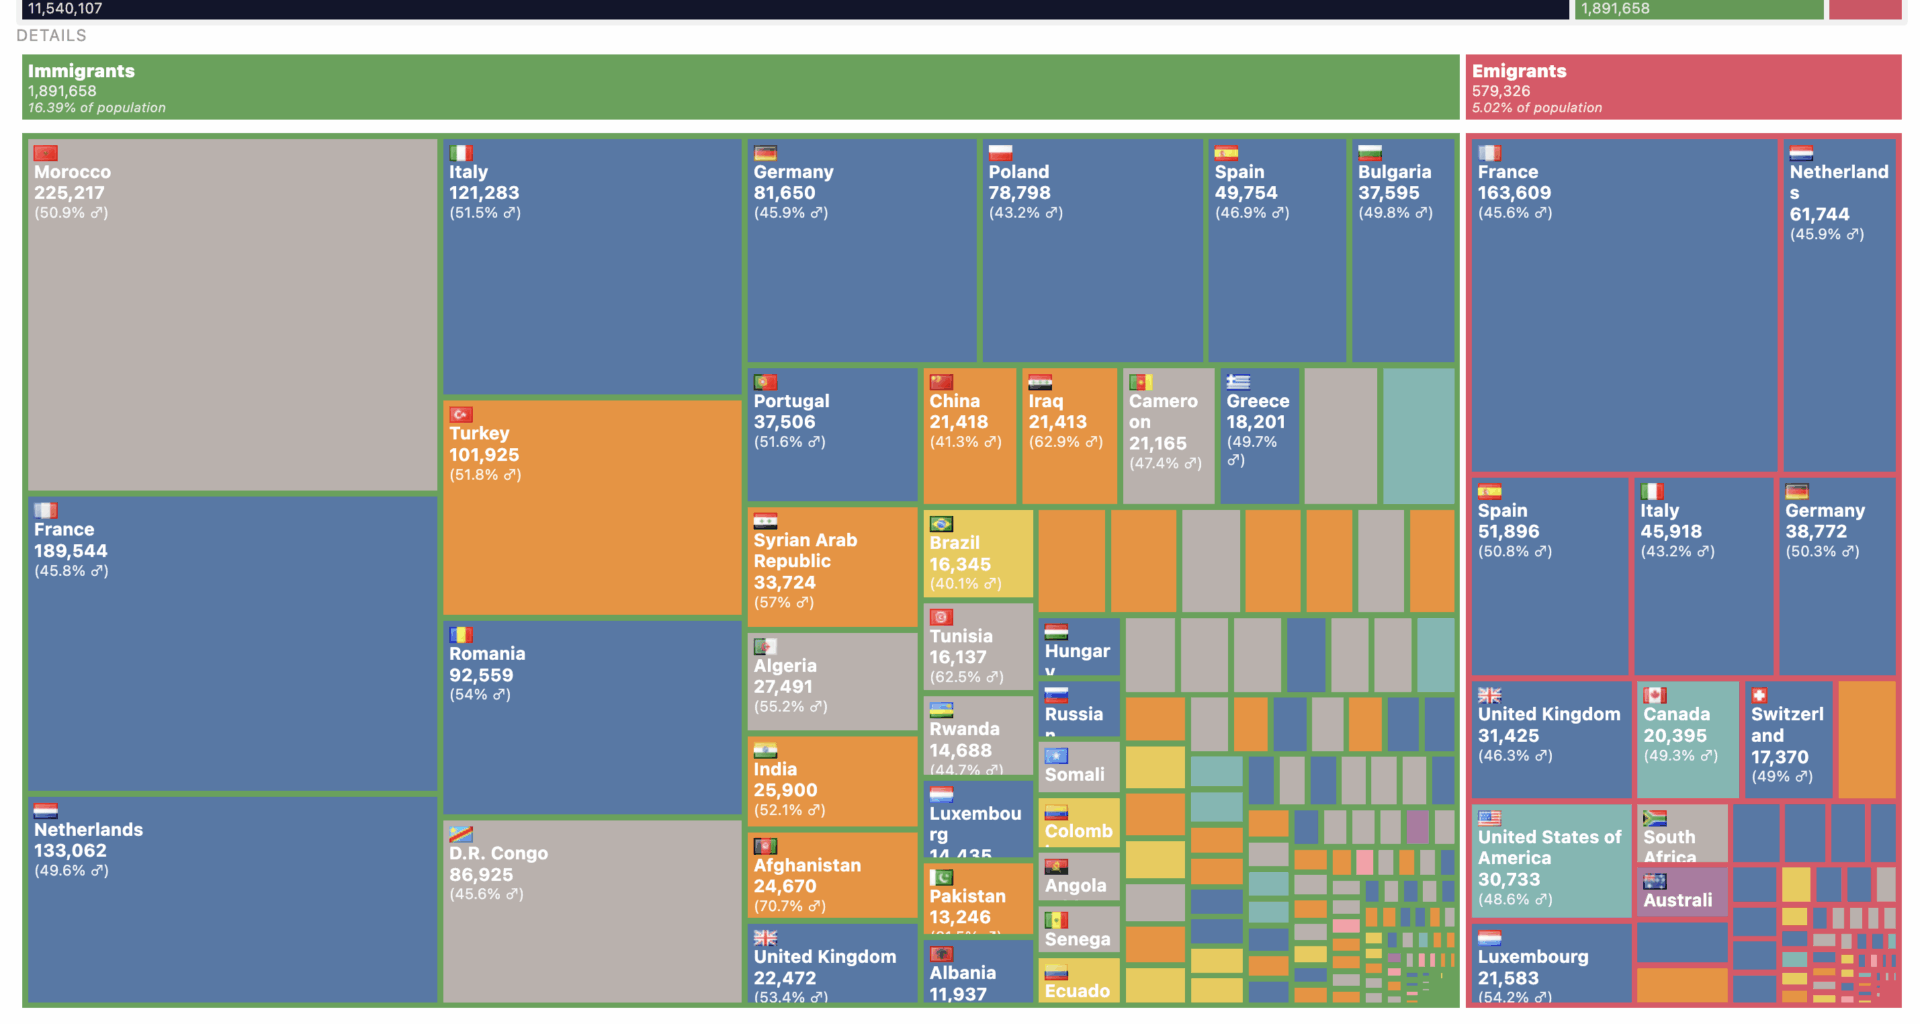Select the red Emigrants header banner
1920x1024 pixels.
pos(1683,87)
